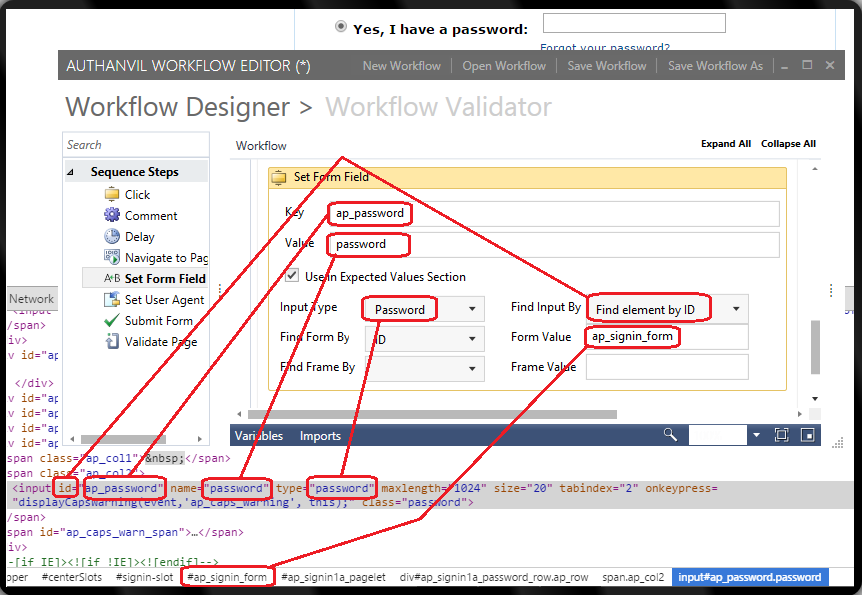Click scroll-down arrow of workflow scrollbar
The height and width of the screenshot is (595, 862).
pyautogui.click(x=815, y=399)
